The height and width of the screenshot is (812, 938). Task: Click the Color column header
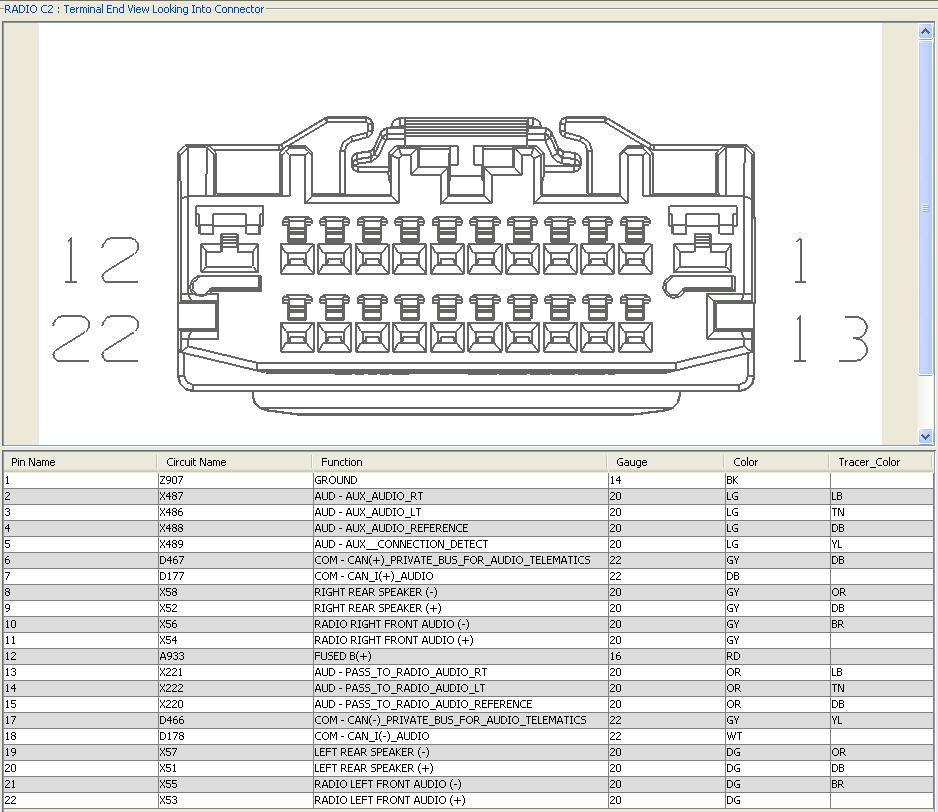pyautogui.click(x=776, y=462)
